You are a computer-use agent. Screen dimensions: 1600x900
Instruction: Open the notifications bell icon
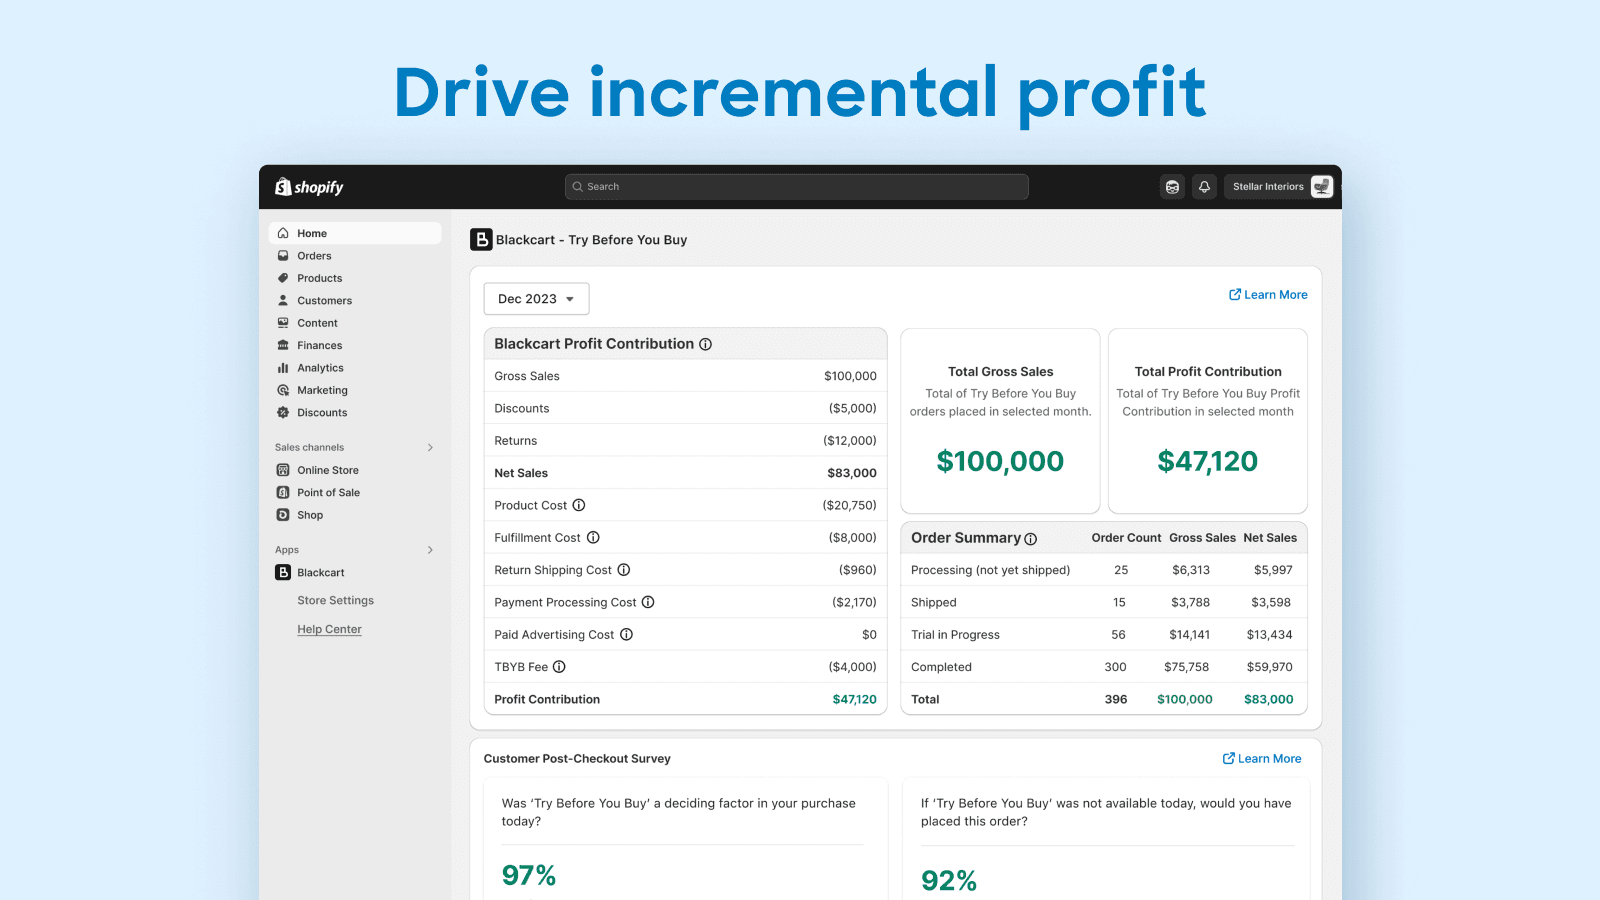1204,187
